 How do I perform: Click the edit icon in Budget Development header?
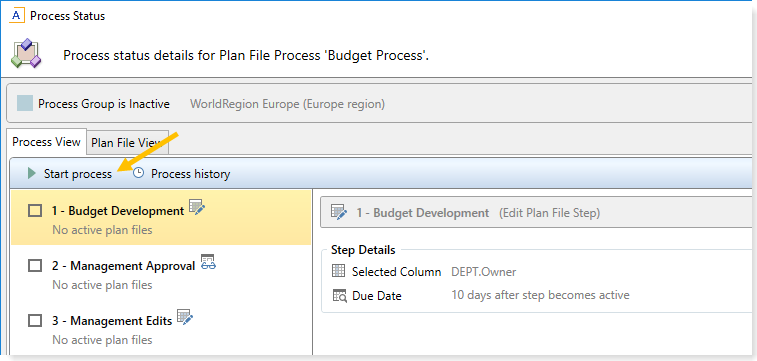click(x=339, y=212)
